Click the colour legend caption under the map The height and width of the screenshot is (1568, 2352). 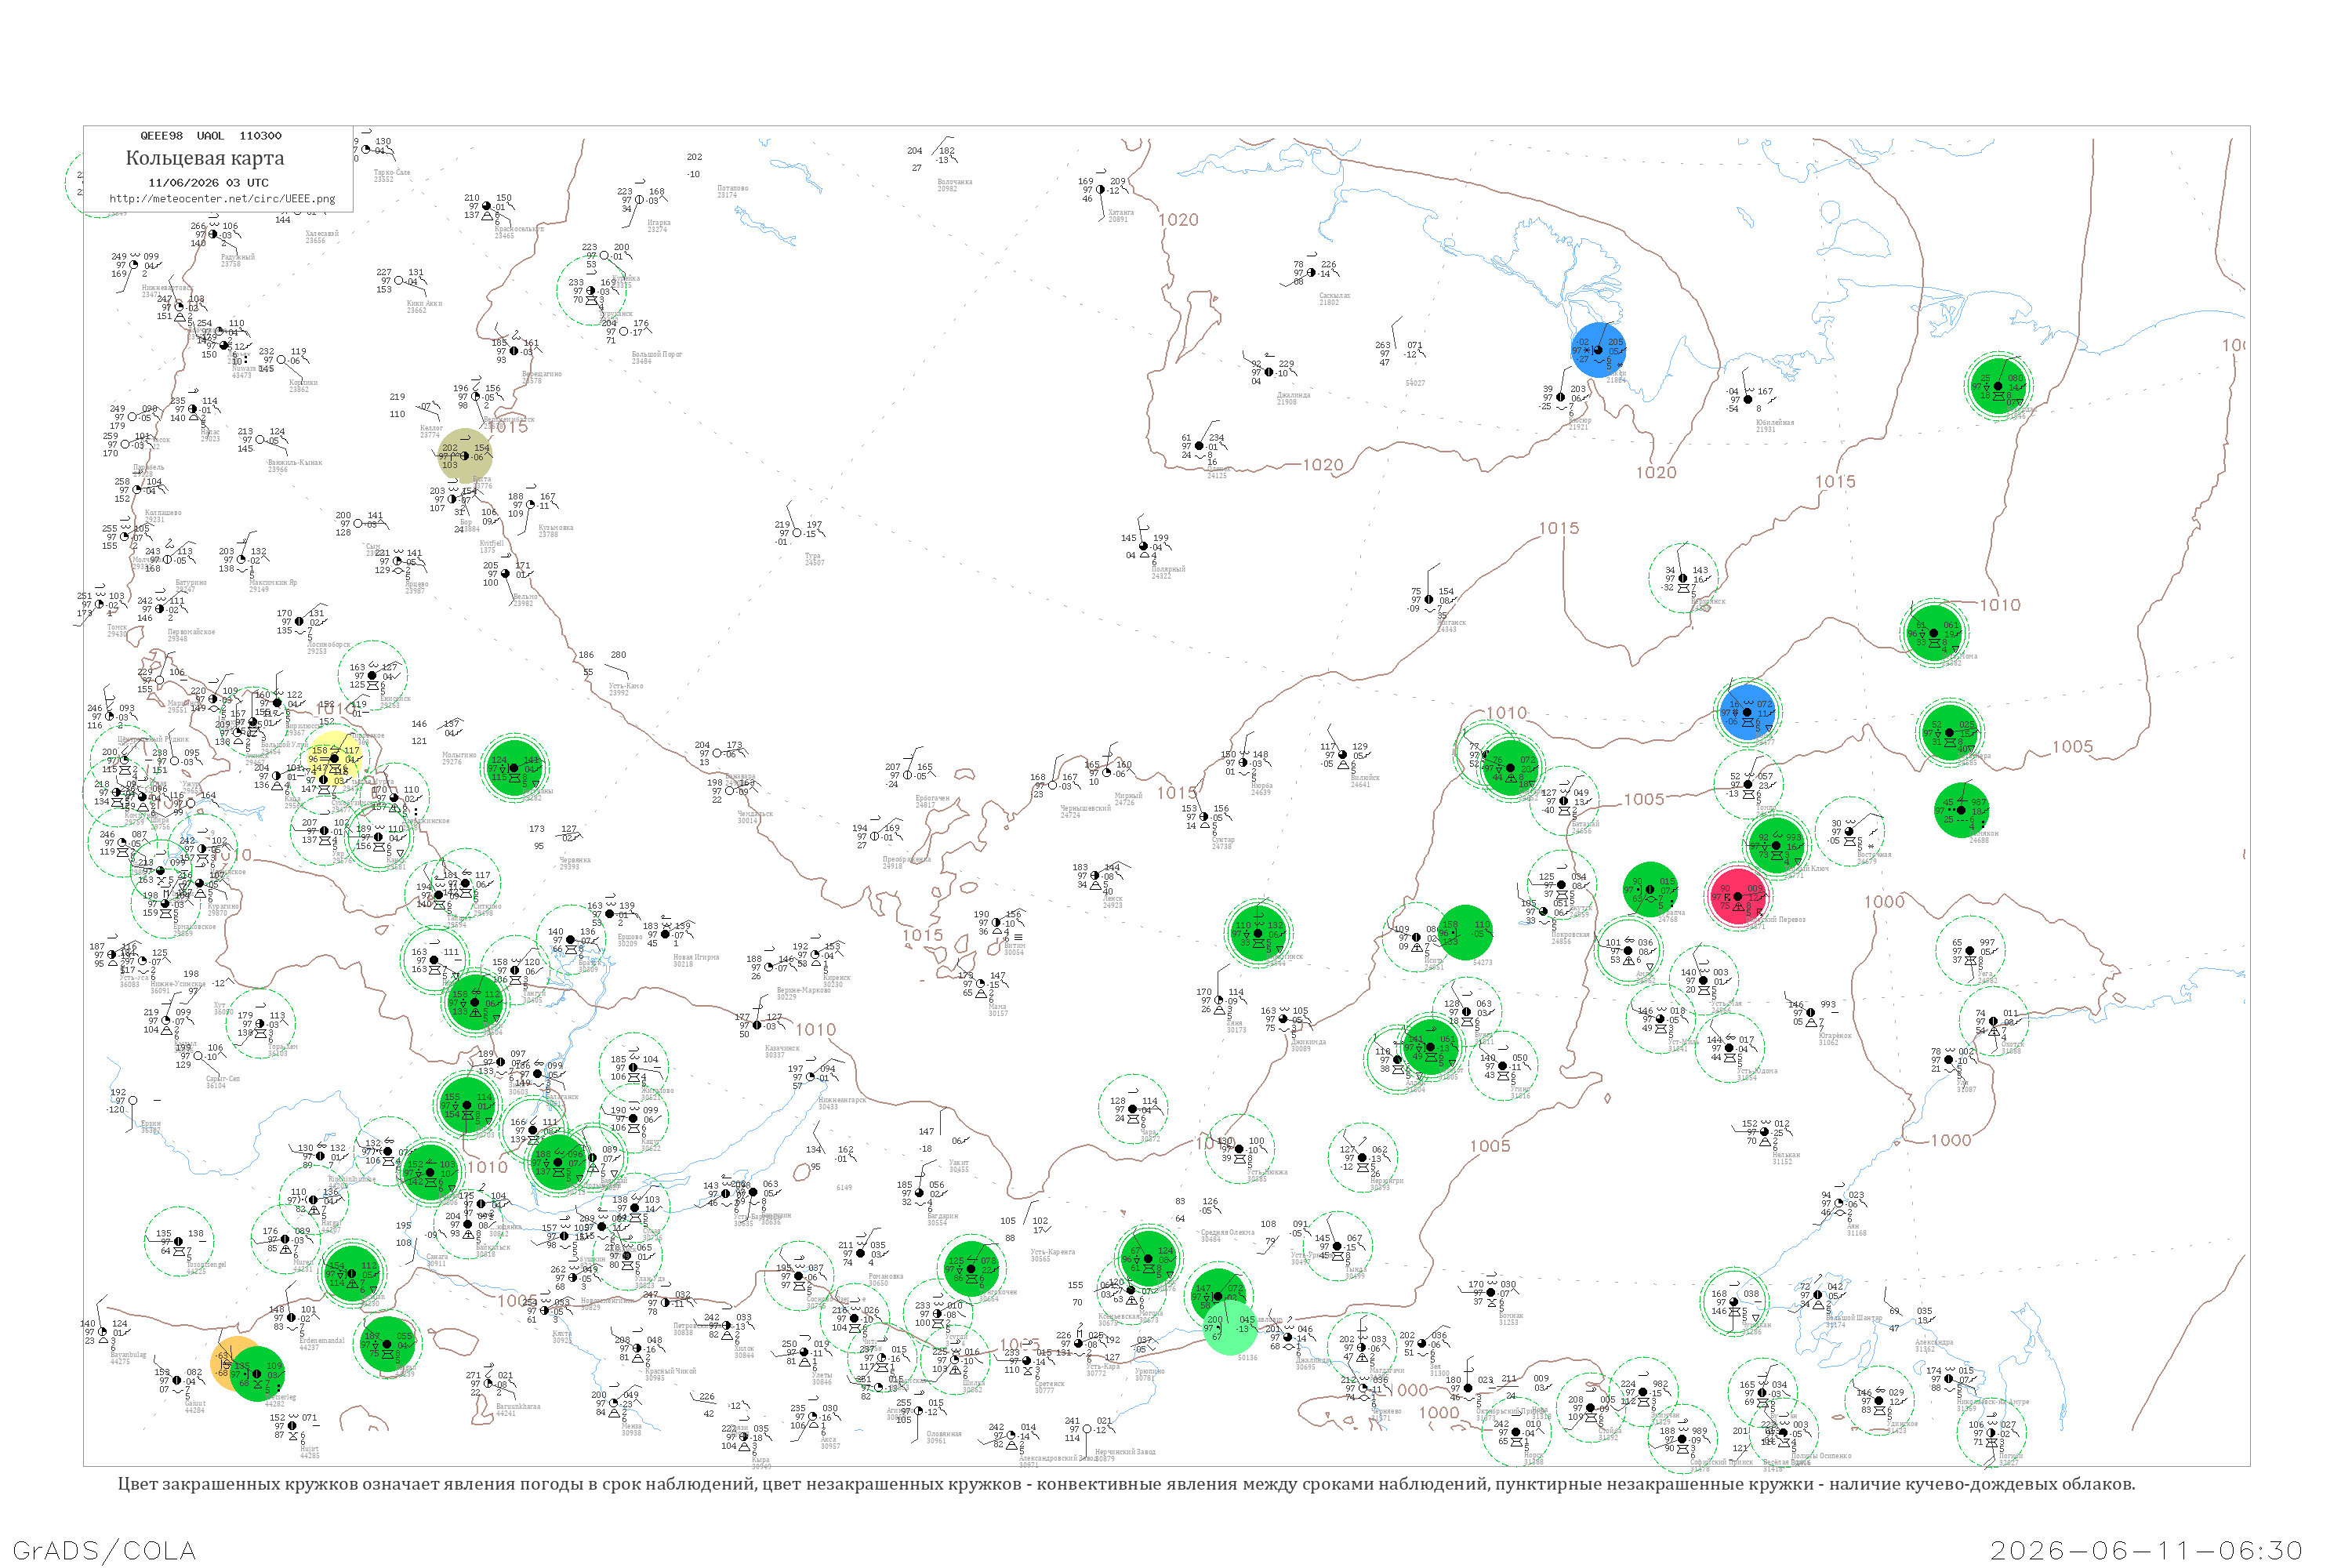1126,1484
